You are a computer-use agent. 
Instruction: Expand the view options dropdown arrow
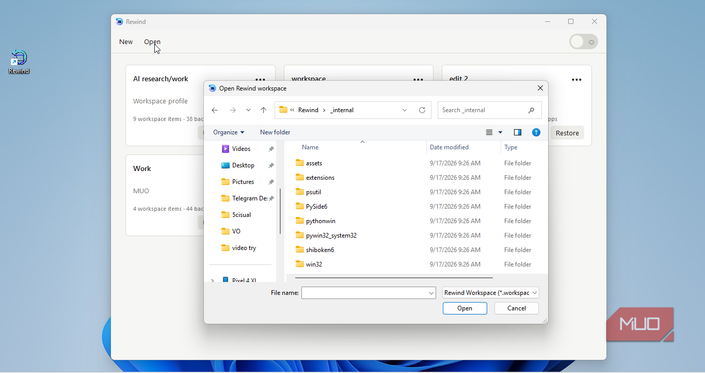coord(500,132)
